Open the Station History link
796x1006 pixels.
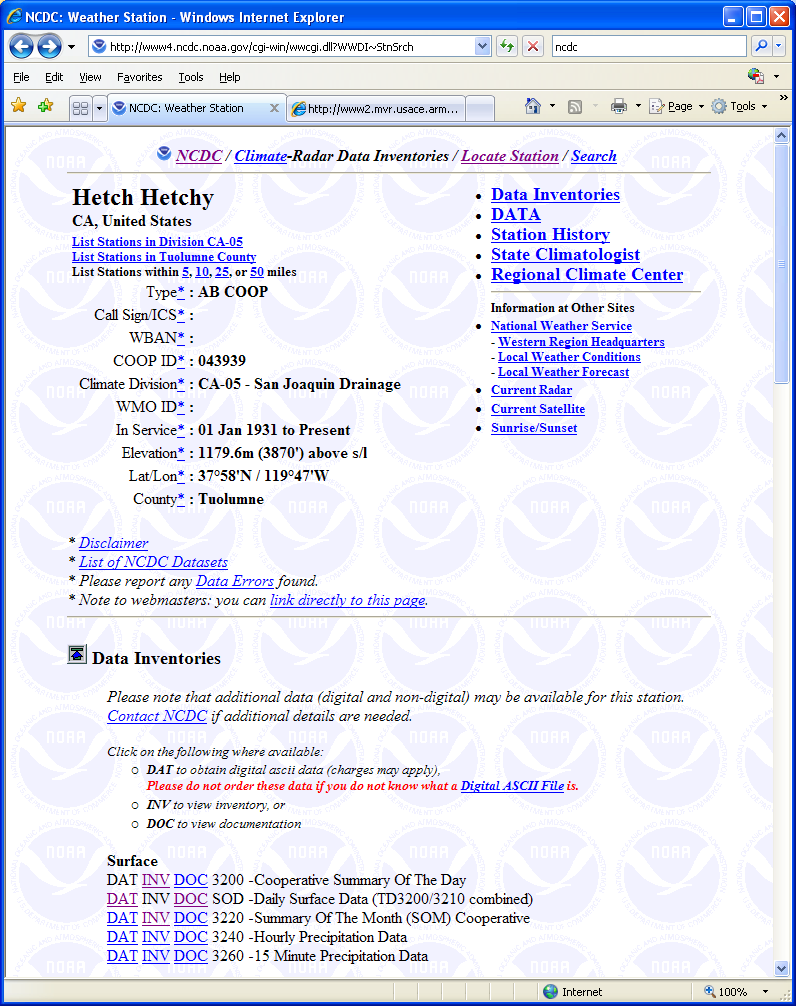point(550,235)
